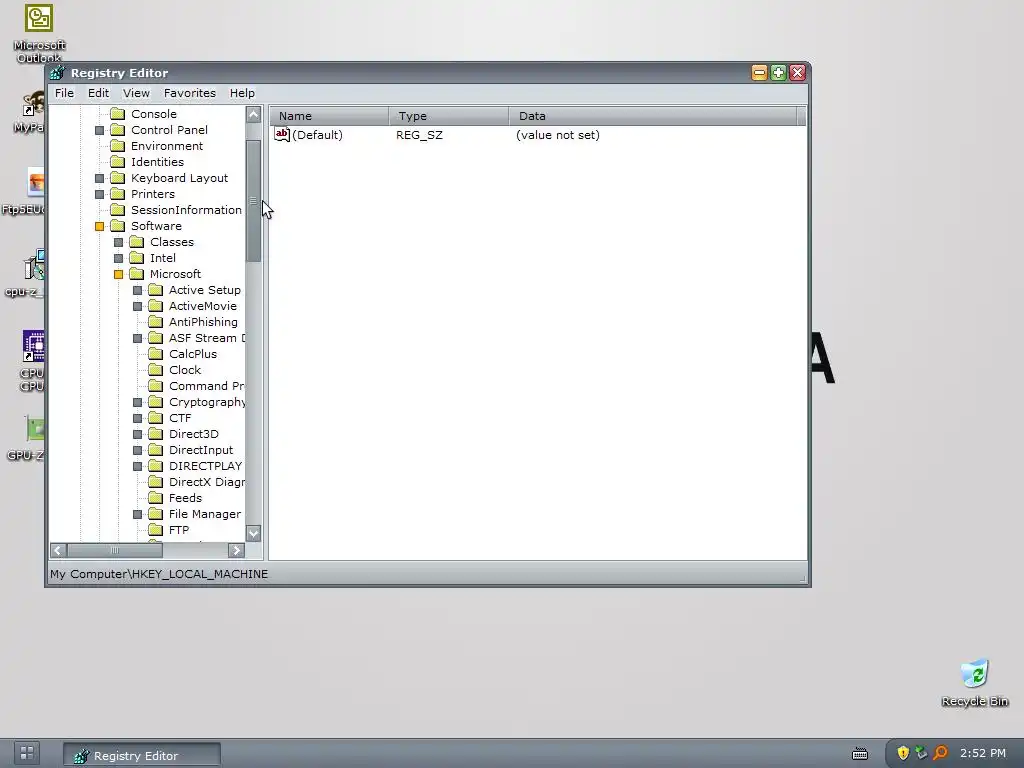Click tree scroll down arrow

[x=253, y=534]
